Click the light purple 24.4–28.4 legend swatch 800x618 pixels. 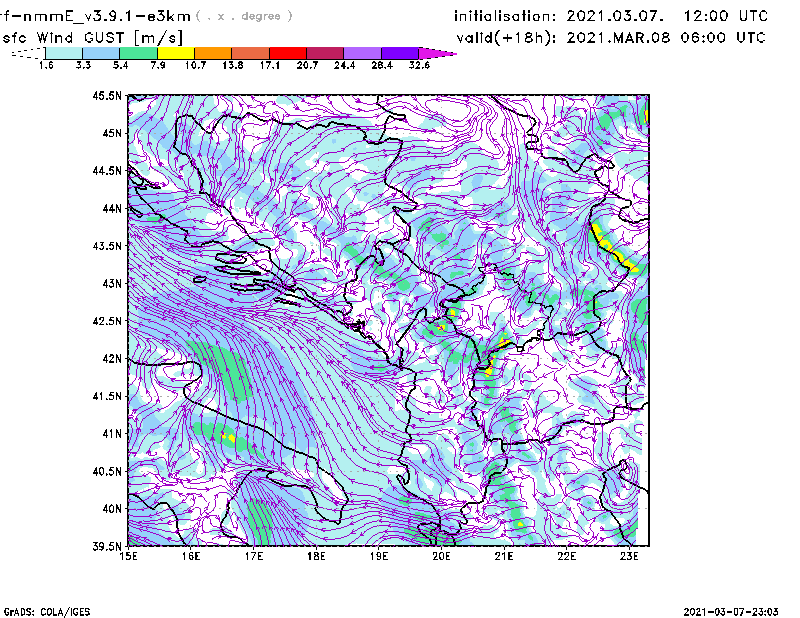[x=362, y=53]
